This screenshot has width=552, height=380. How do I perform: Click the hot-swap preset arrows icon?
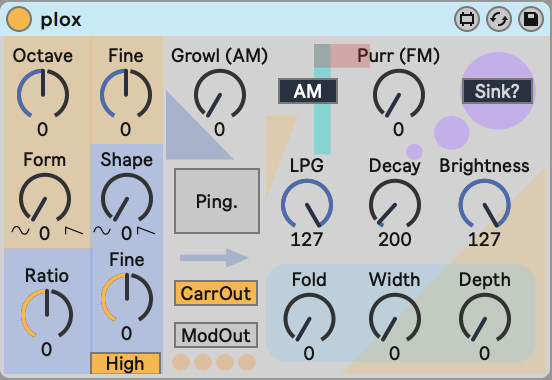(x=499, y=19)
